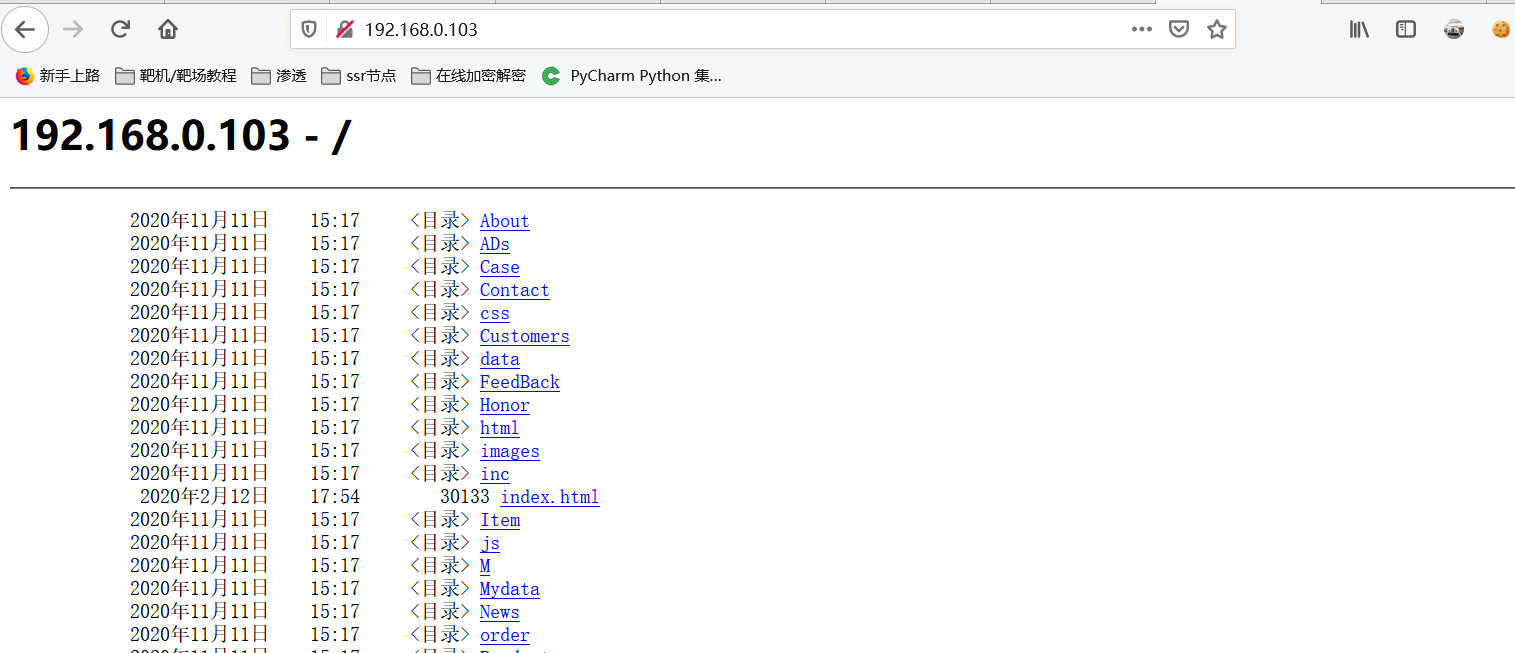
Task: Click the browser Back arrow button
Action: click(25, 29)
